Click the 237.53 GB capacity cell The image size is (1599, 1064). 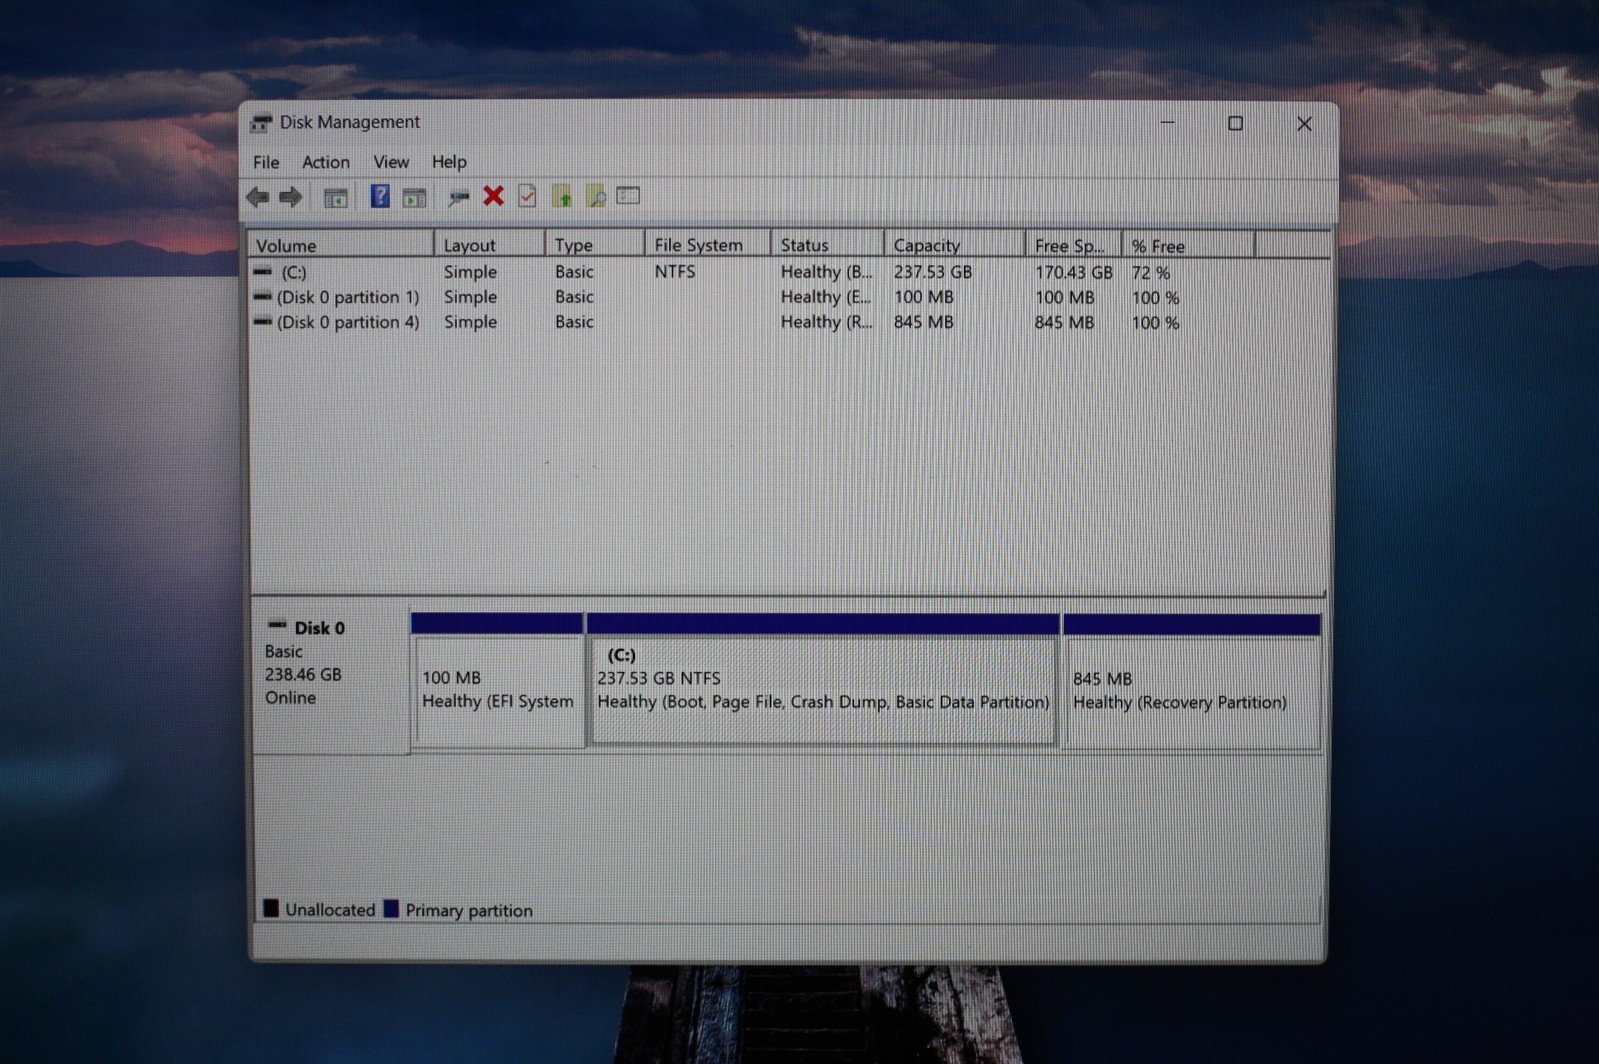pyautogui.click(x=933, y=272)
